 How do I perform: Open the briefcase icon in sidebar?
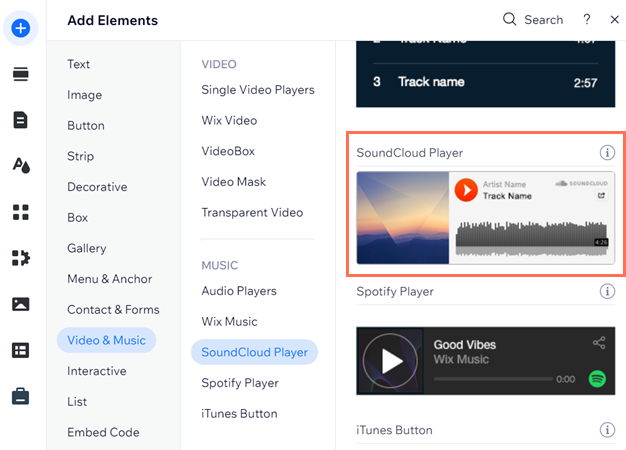tap(21, 396)
